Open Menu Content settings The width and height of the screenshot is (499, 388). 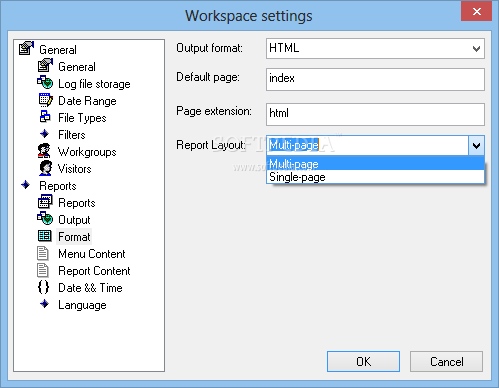pyautogui.click(x=92, y=254)
